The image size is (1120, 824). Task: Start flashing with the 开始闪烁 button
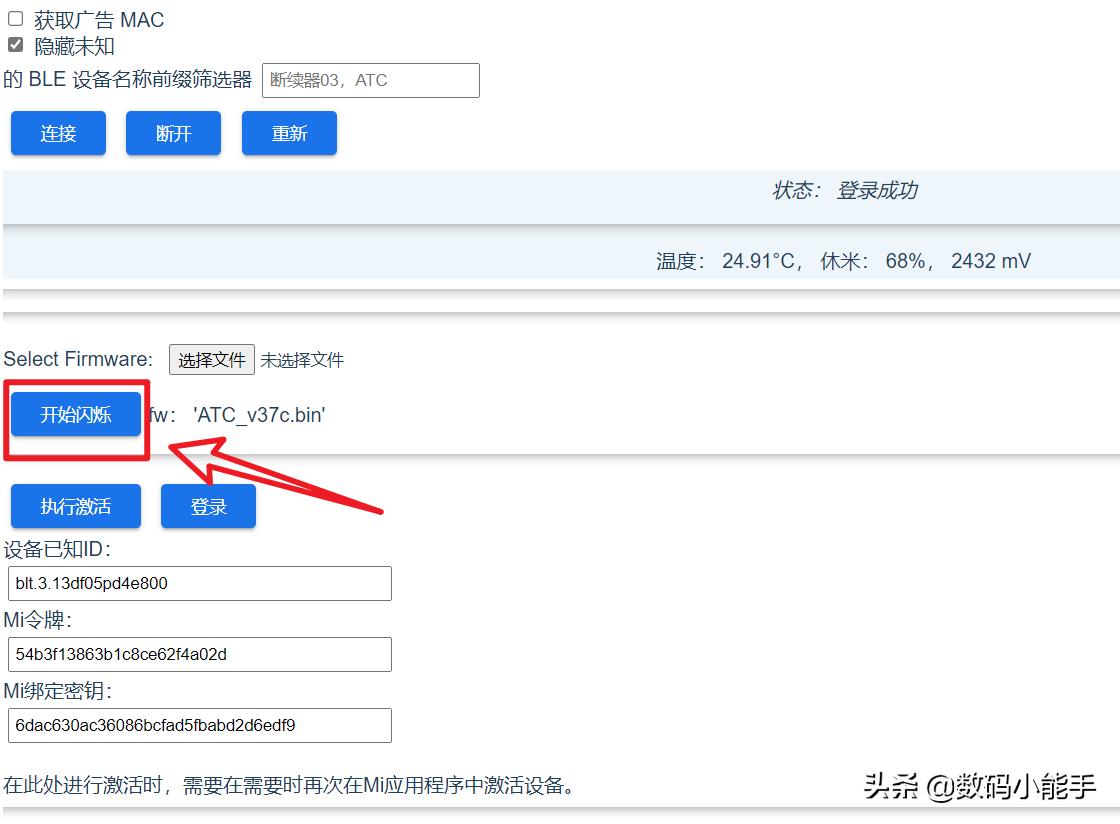click(76, 413)
